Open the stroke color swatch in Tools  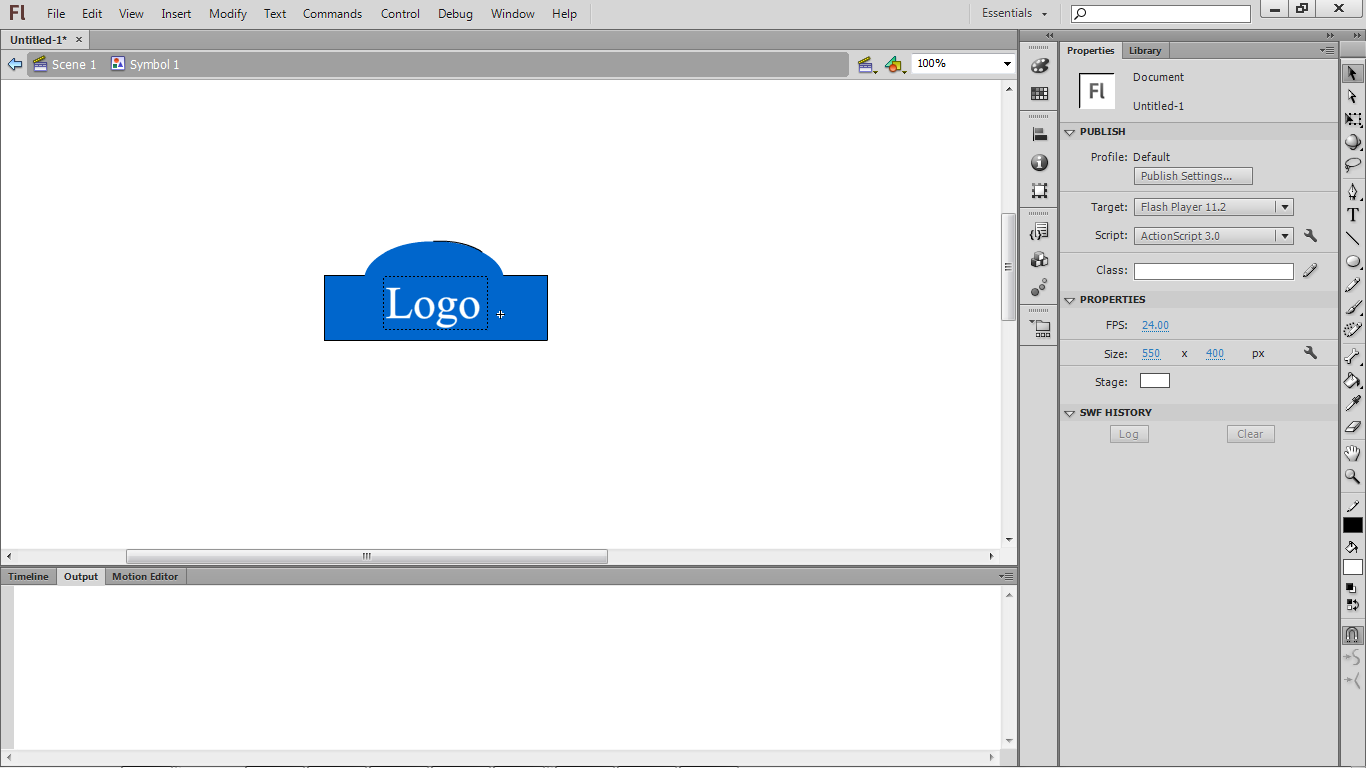coord(1352,525)
